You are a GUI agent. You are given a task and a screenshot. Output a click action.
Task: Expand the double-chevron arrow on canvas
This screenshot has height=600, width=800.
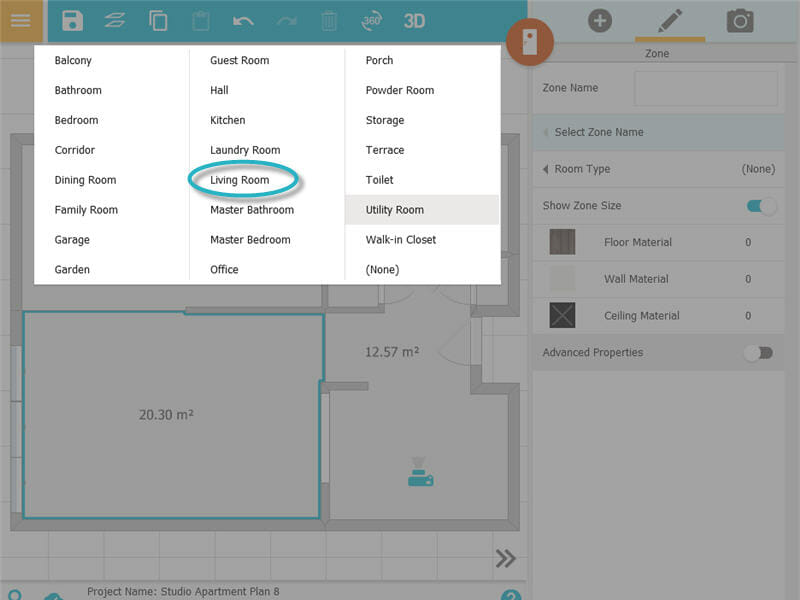pos(505,558)
